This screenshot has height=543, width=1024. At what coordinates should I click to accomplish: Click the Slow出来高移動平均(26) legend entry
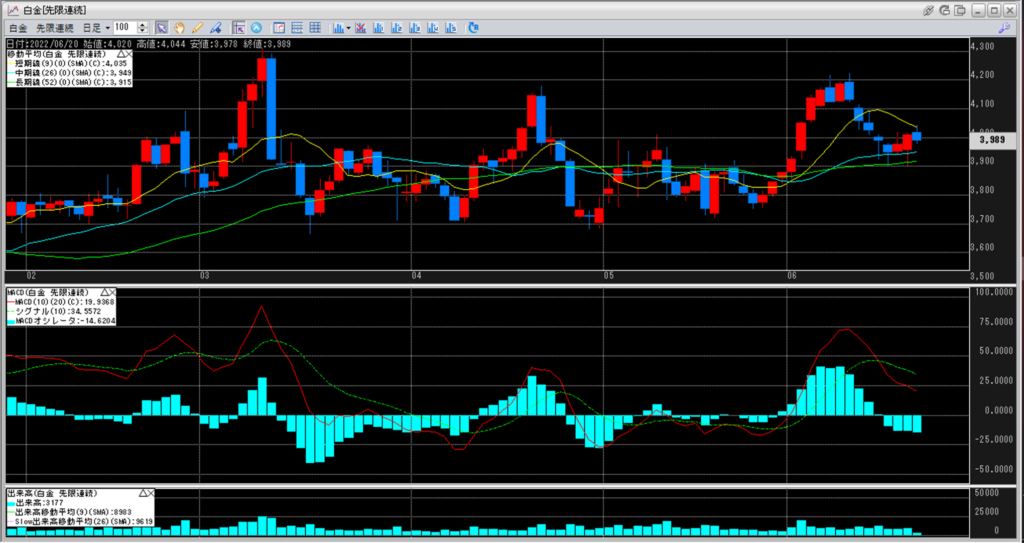coord(80,521)
